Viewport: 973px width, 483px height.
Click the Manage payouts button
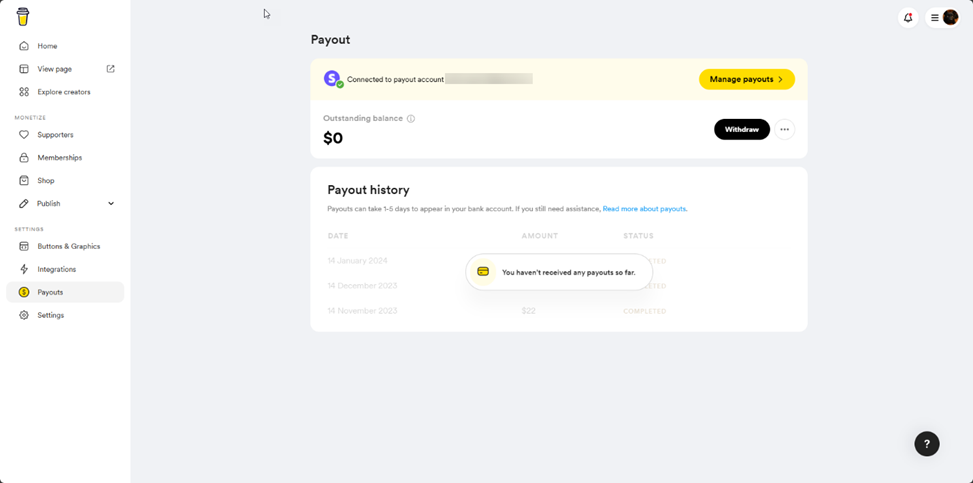pos(746,79)
